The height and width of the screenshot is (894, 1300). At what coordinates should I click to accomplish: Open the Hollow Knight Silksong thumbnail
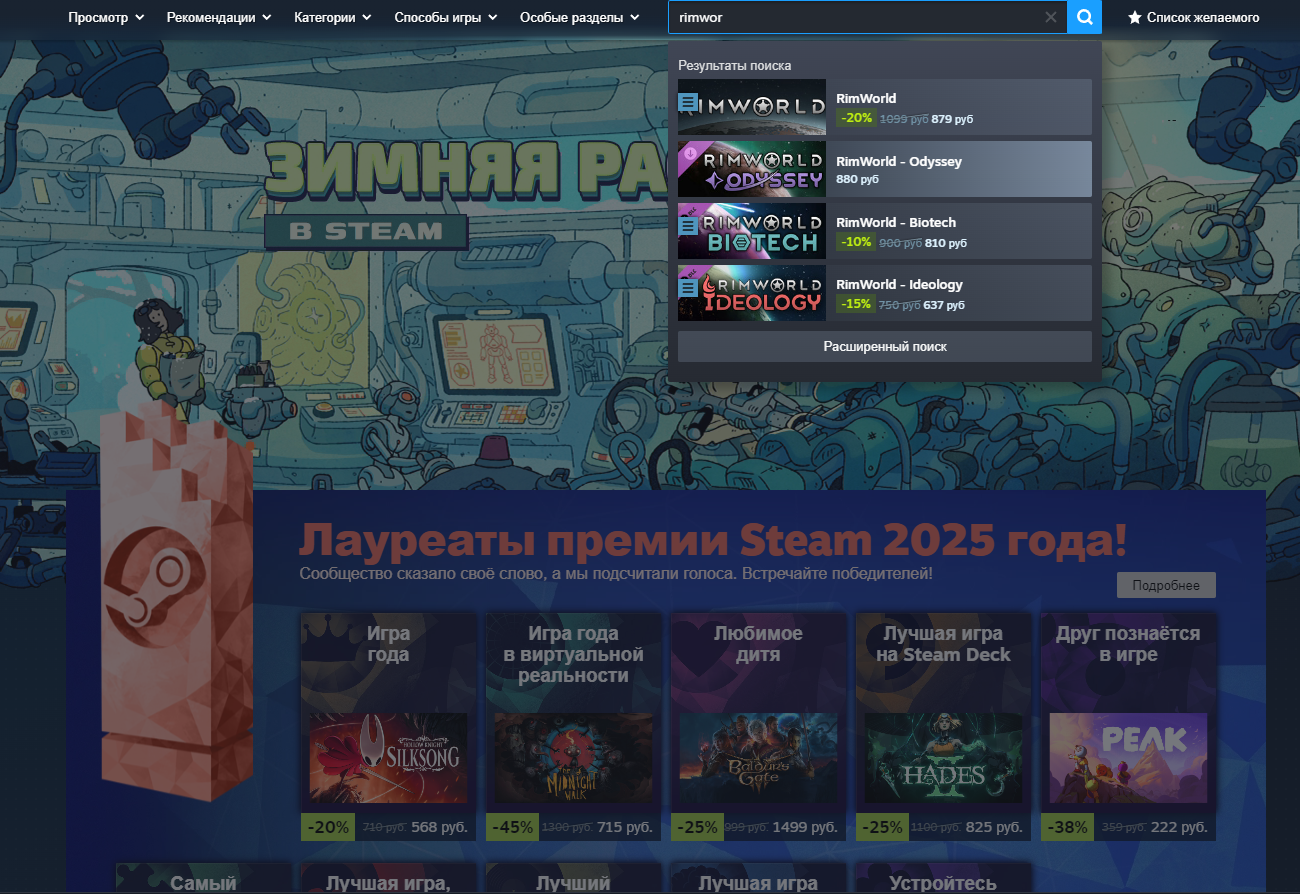pyautogui.click(x=388, y=758)
